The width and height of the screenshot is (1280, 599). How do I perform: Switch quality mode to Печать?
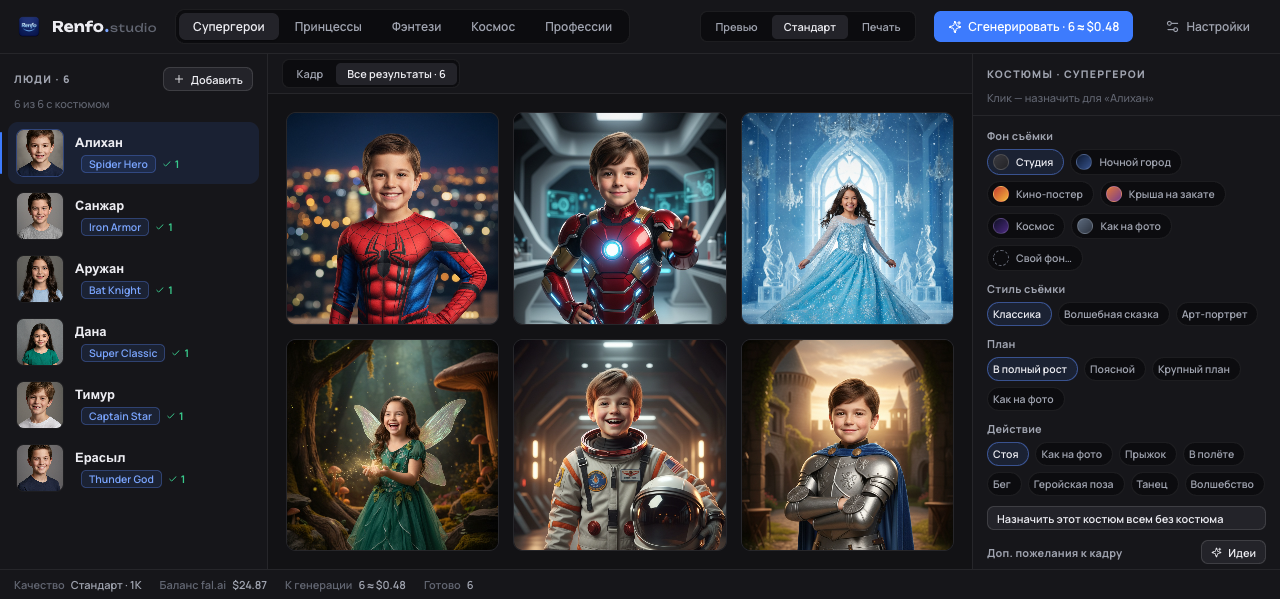click(881, 27)
